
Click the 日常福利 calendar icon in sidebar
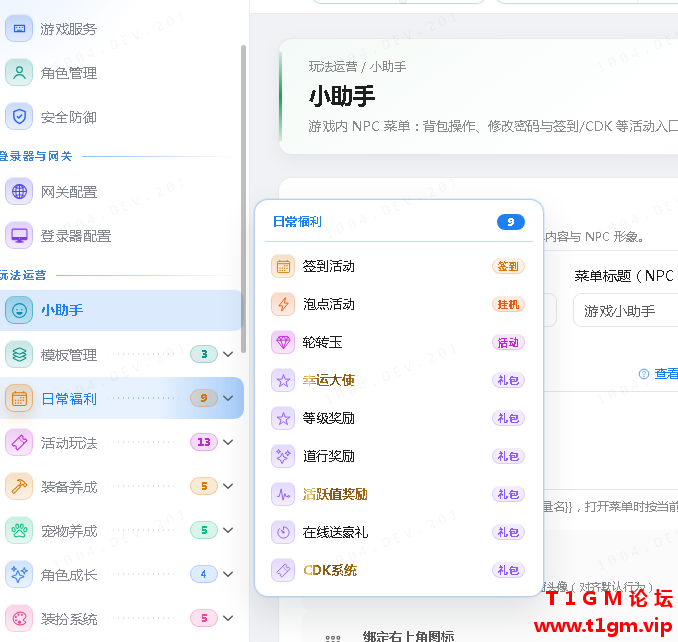coord(19,398)
